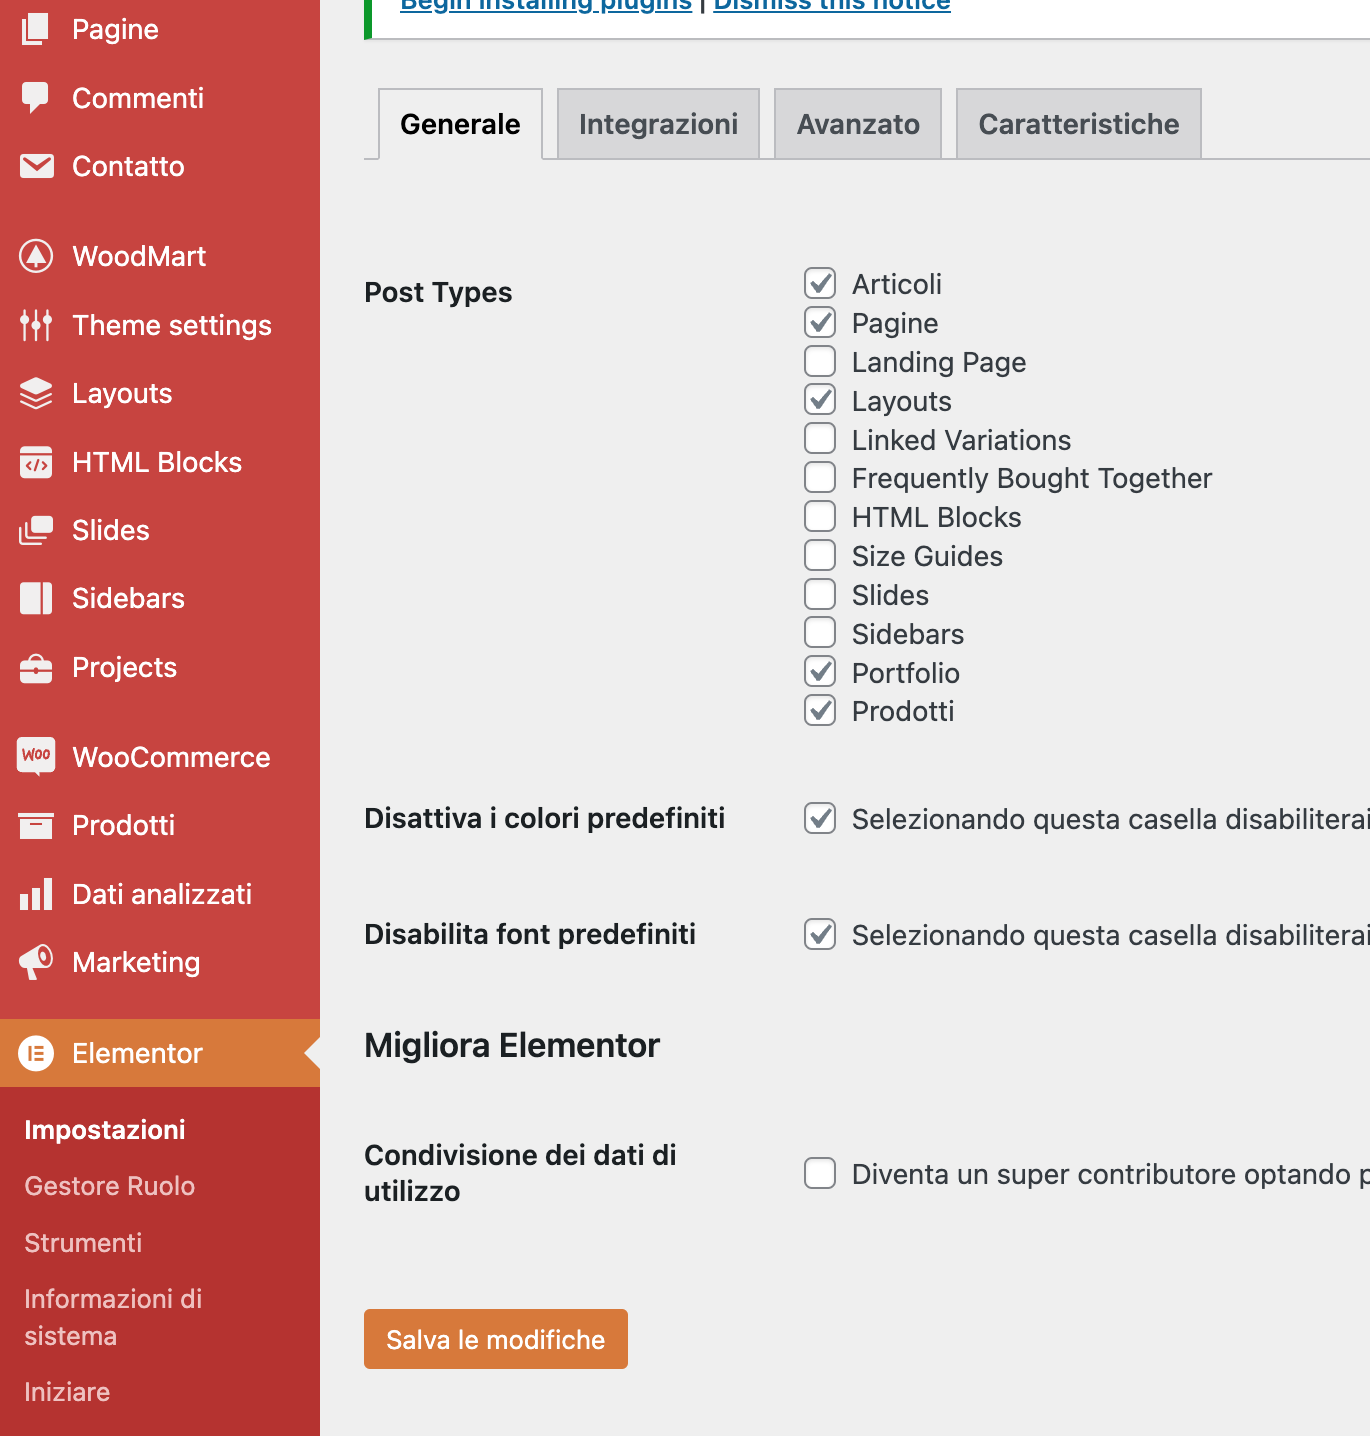The width and height of the screenshot is (1370, 1436).
Task: Click the Pagine pages icon in sidebar
Action: tap(36, 29)
